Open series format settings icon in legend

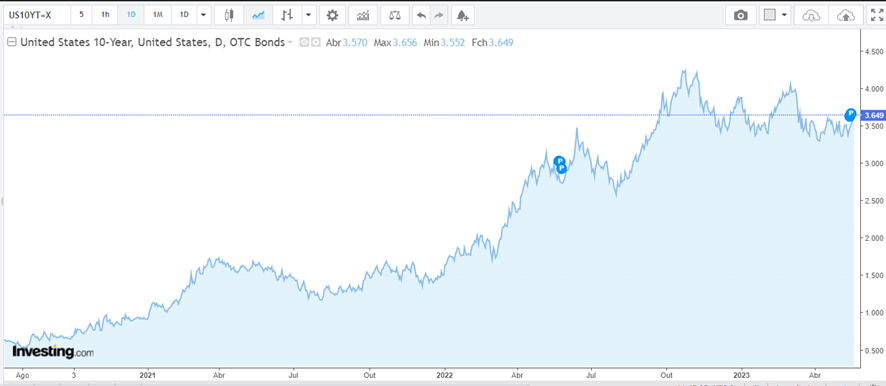[x=315, y=42]
